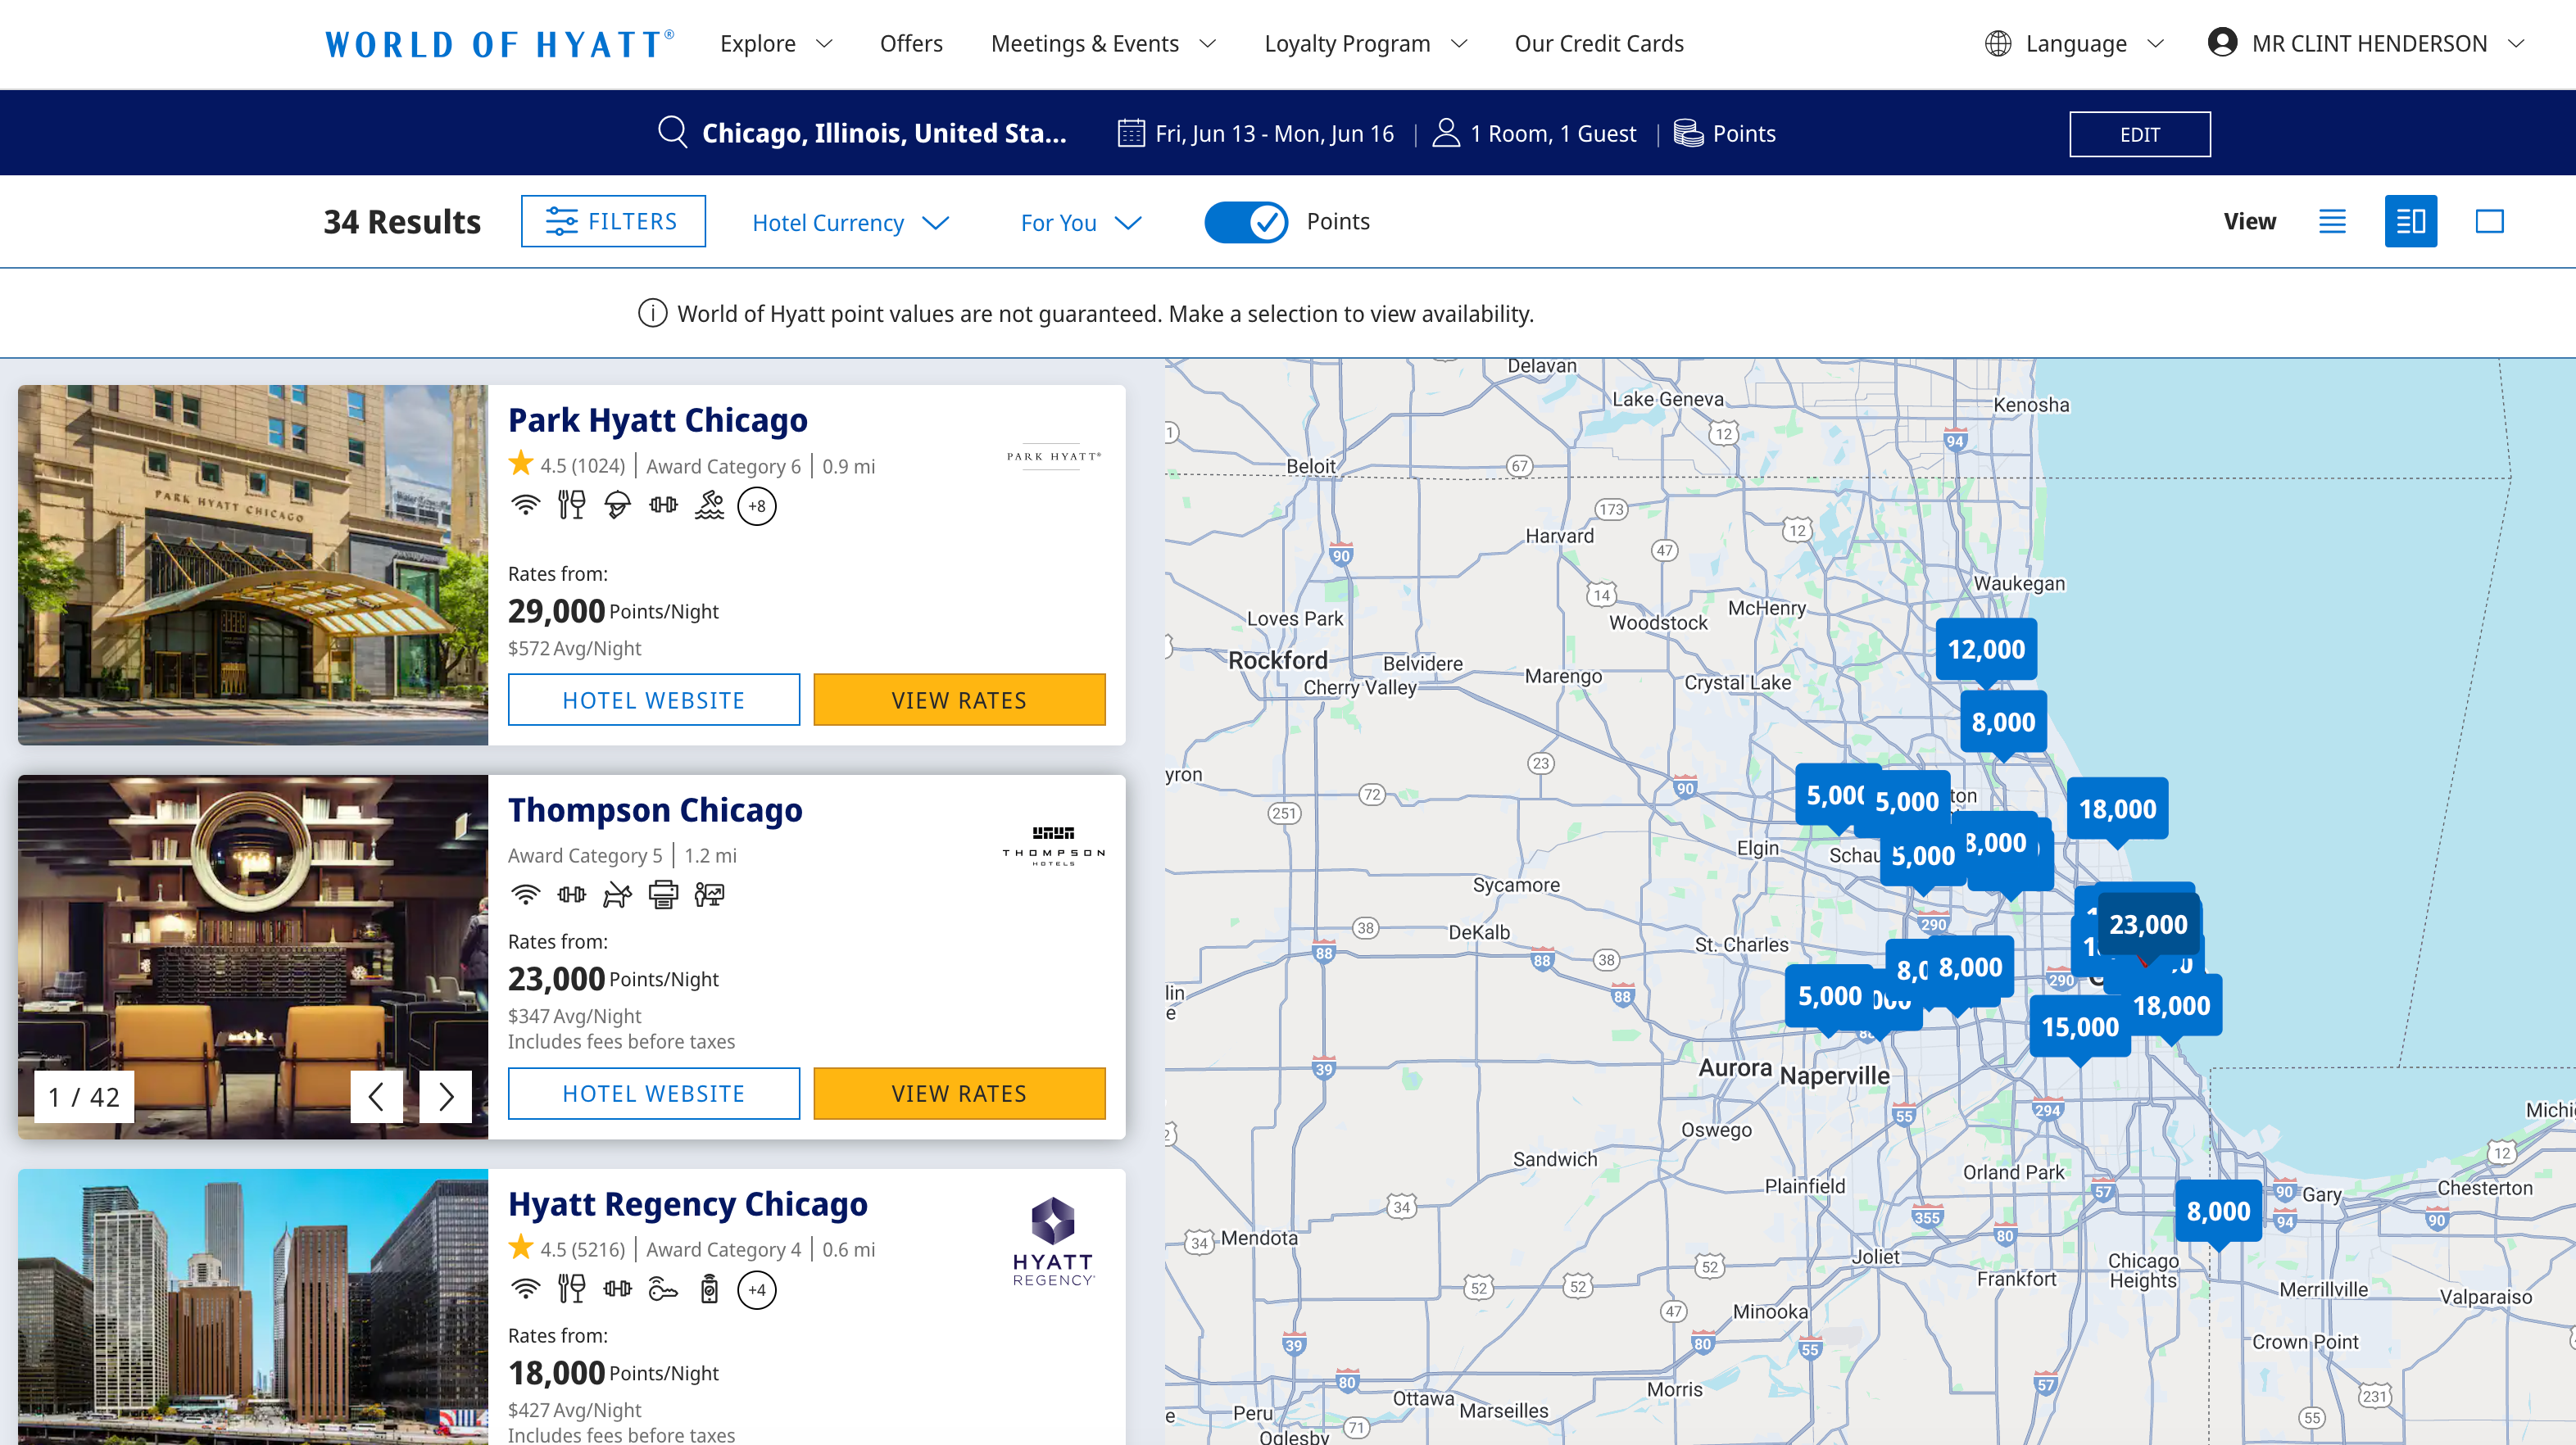Image resolution: width=2576 pixels, height=1445 pixels.
Task: Open the Loyalty Program menu
Action: (1365, 43)
